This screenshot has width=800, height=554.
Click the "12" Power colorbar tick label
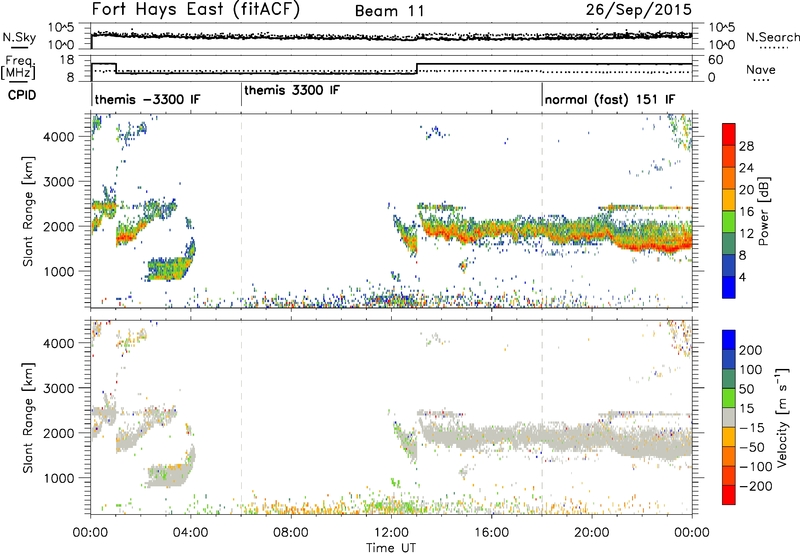(746, 234)
